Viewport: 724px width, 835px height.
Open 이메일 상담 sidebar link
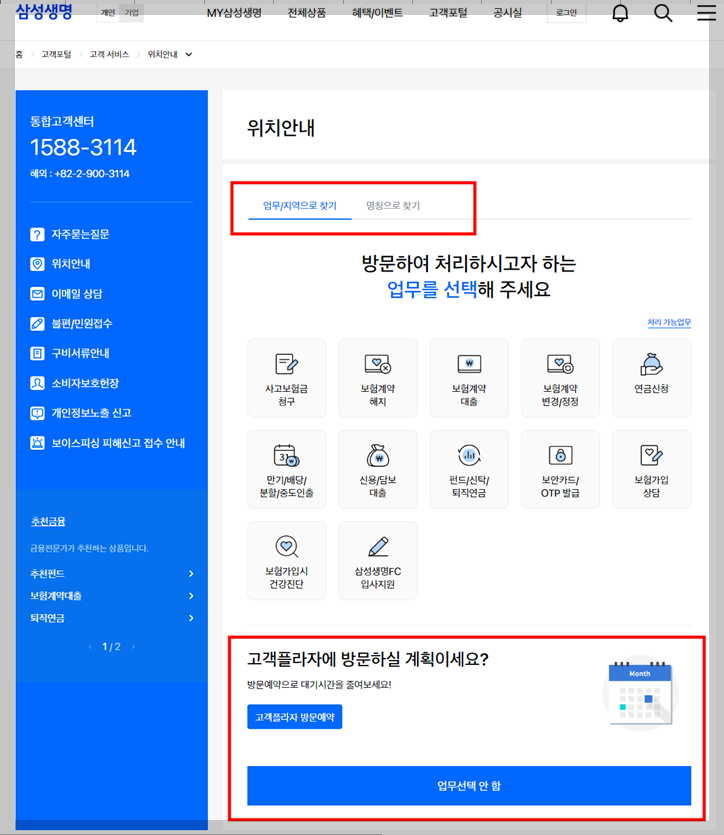coord(77,294)
